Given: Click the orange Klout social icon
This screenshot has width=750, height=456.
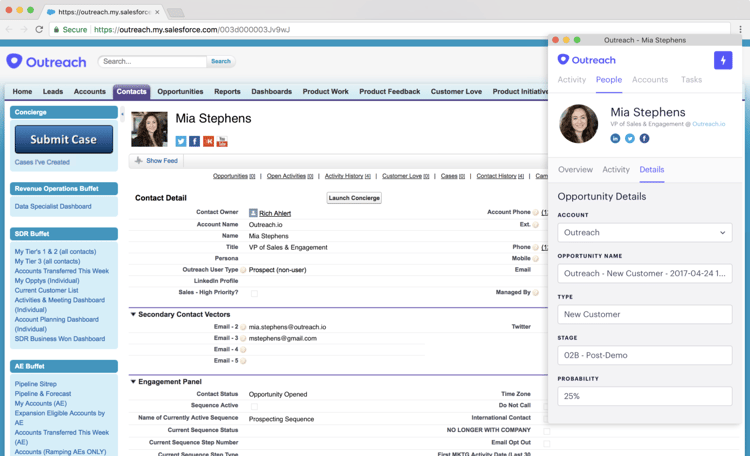Looking at the screenshot, I should 208,141.
